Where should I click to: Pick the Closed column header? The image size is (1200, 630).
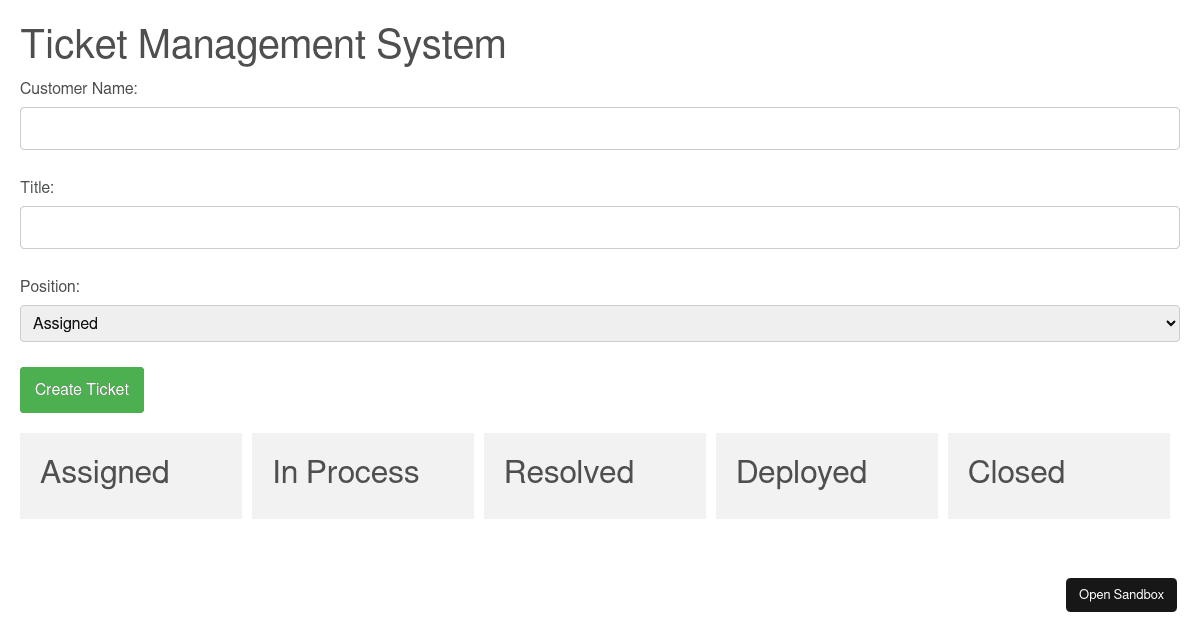[1016, 472]
